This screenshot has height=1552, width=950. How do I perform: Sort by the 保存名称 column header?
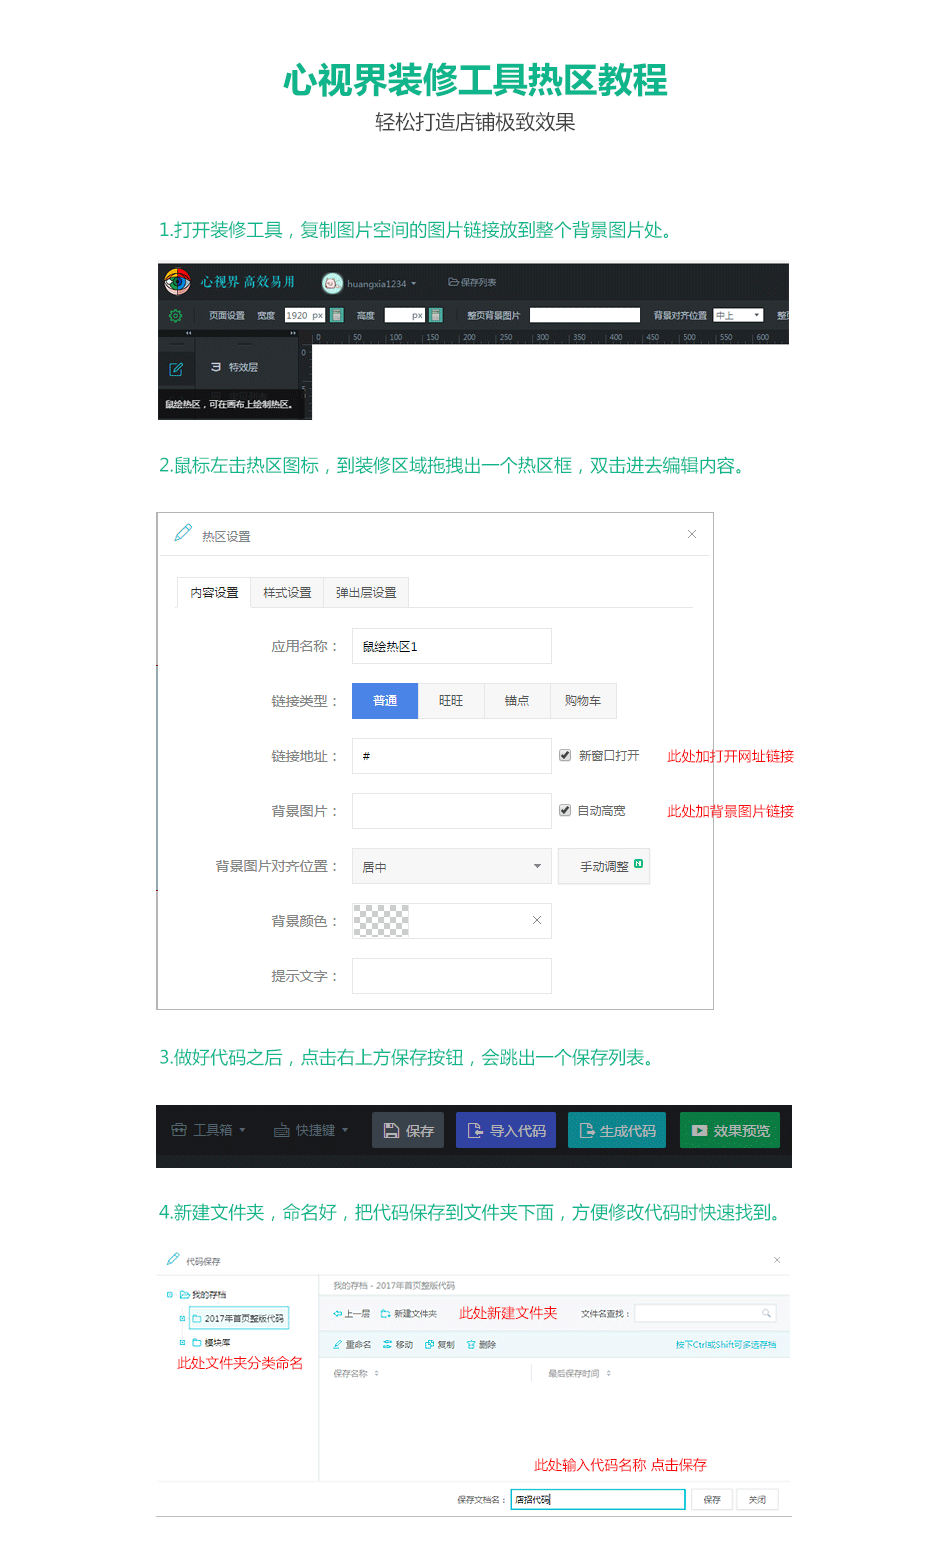pyautogui.click(x=356, y=1373)
